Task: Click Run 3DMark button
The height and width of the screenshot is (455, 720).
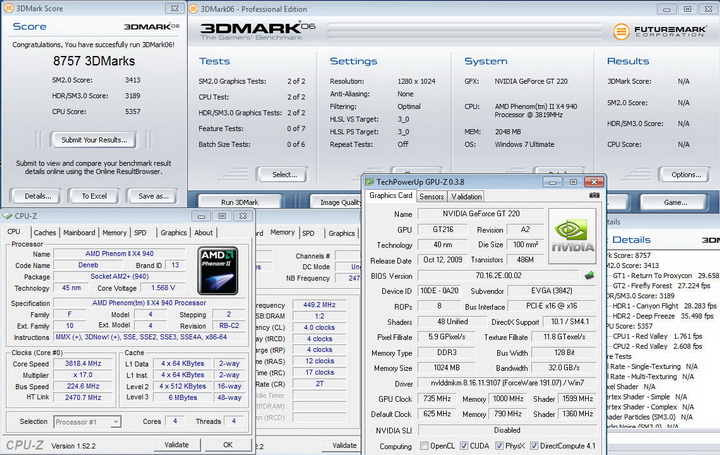Action: [x=240, y=202]
